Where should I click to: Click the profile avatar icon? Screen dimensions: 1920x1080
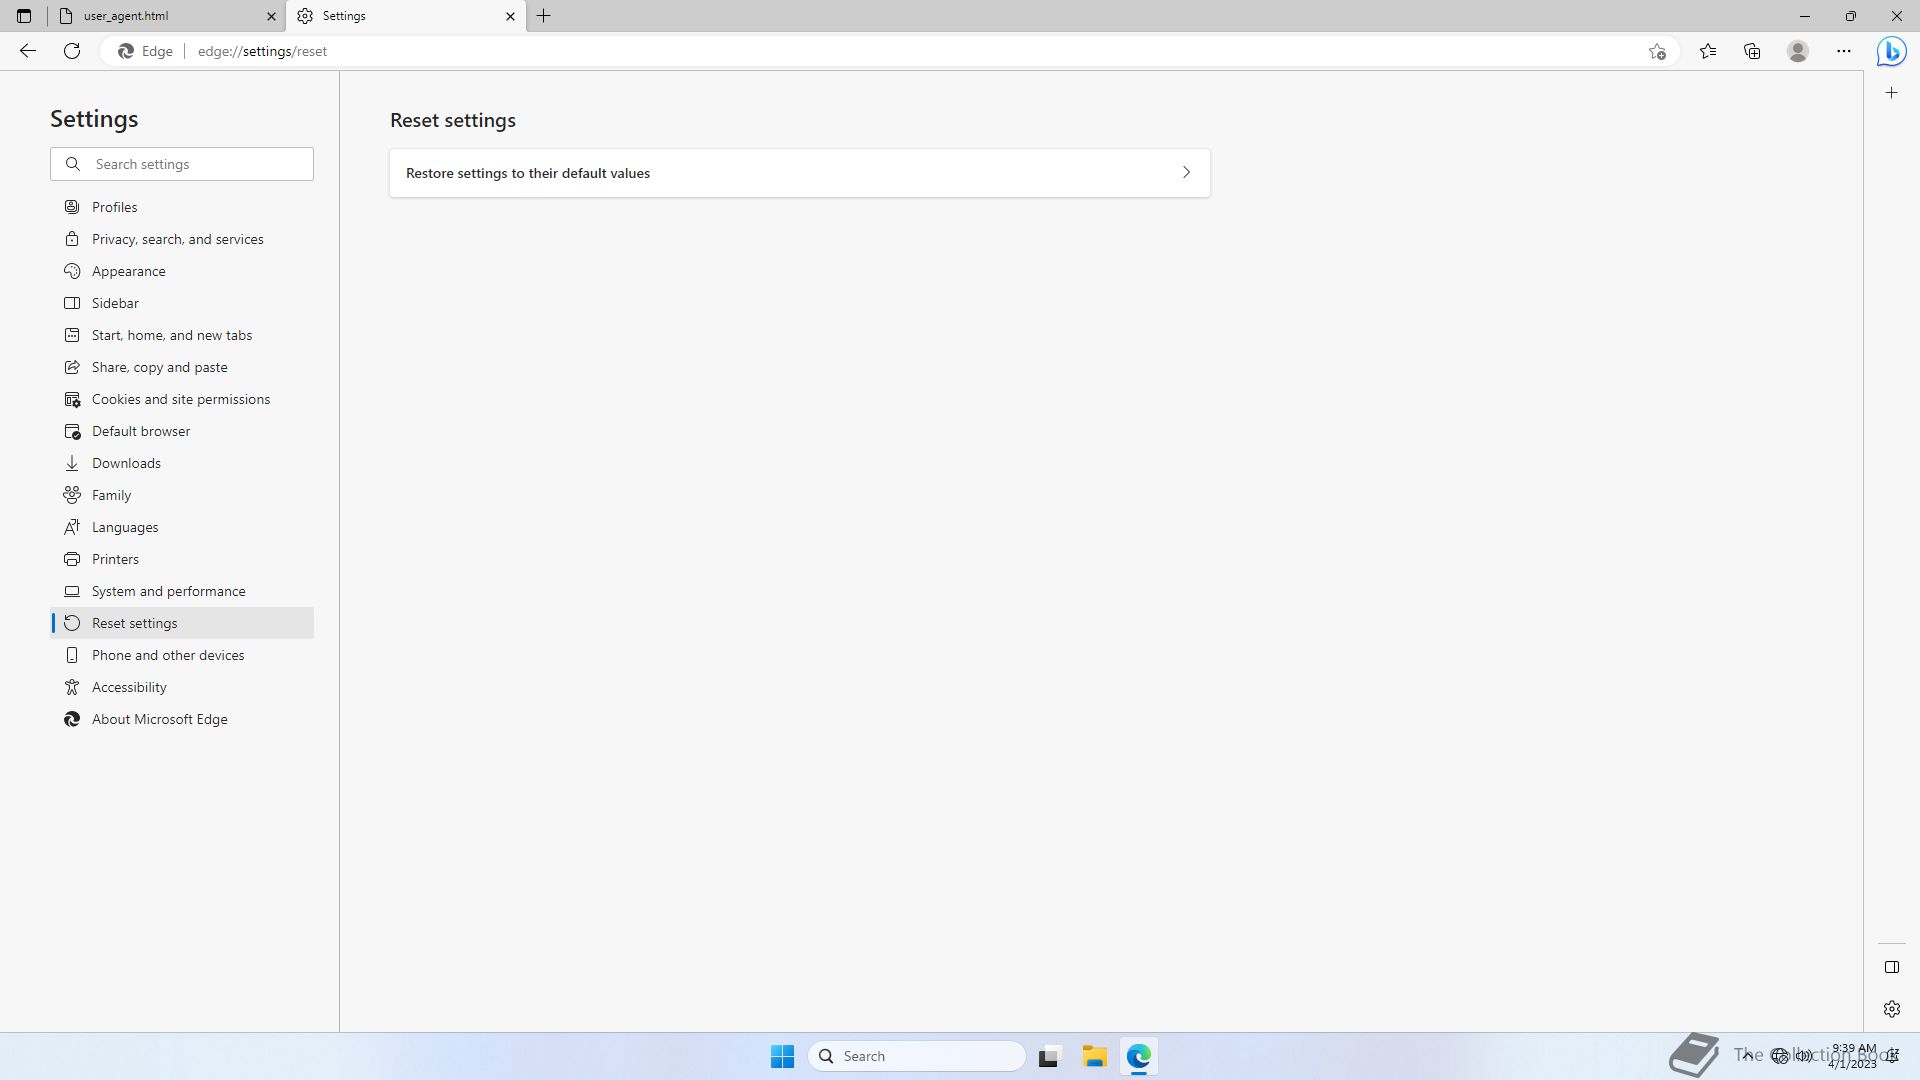click(x=1798, y=51)
